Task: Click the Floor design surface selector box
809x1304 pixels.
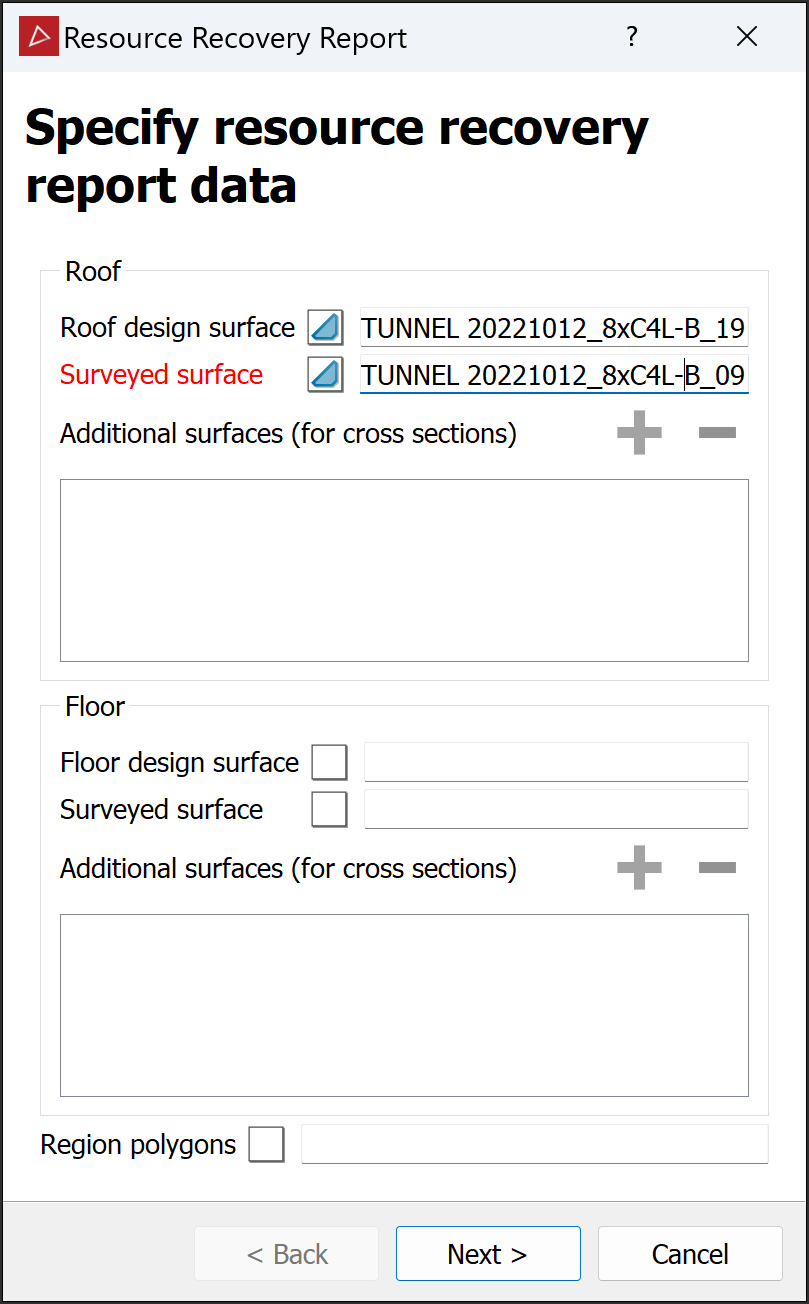Action: coord(330,762)
